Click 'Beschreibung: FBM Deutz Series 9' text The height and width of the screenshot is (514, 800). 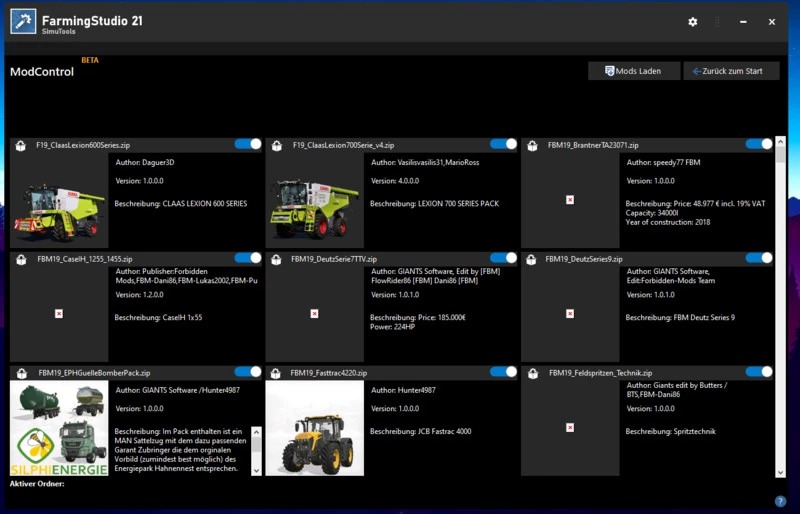tap(680, 317)
